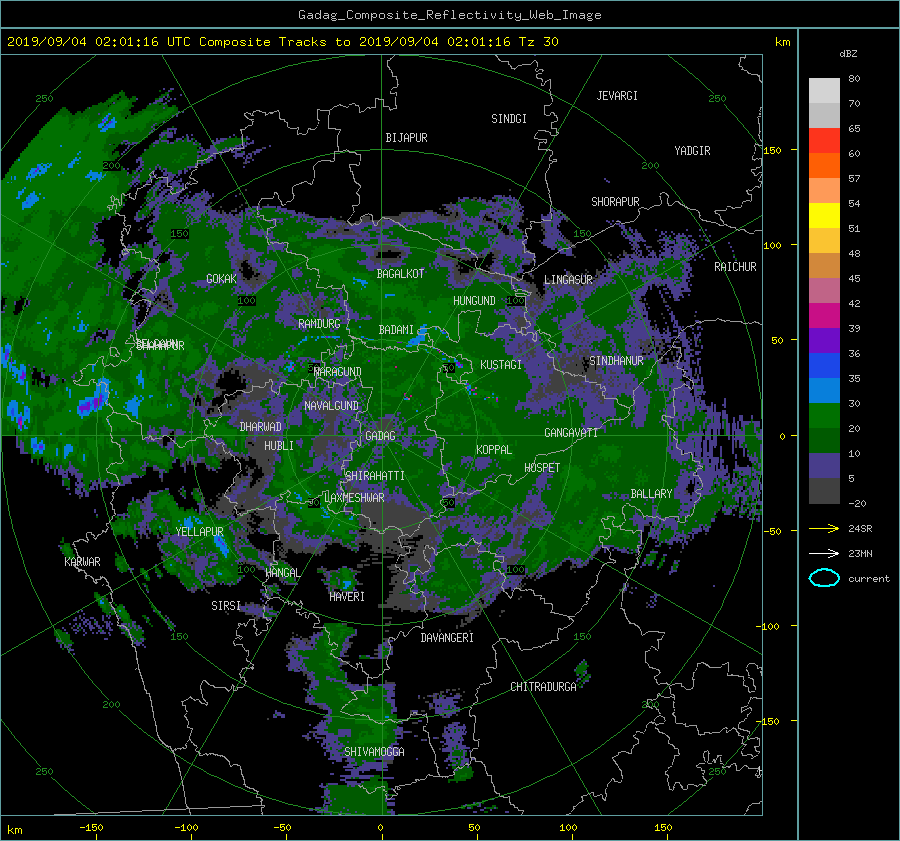
Task: Click the Gadag_Composite_Reflectivity_Web_Image title
Action: (x=449, y=15)
